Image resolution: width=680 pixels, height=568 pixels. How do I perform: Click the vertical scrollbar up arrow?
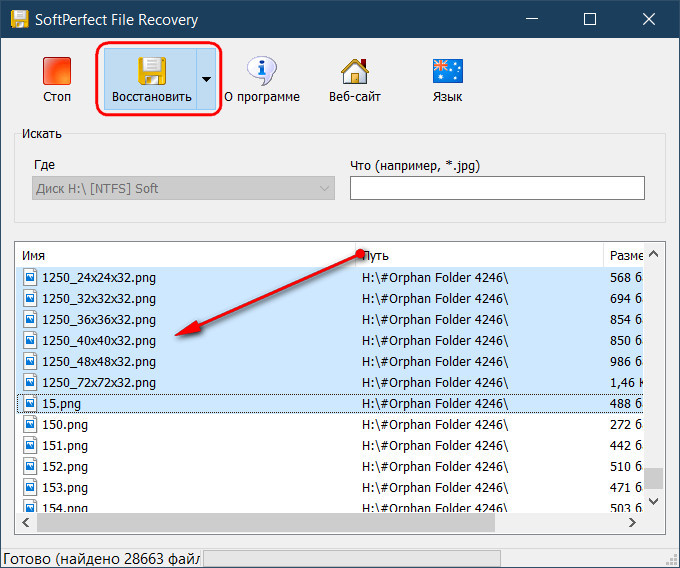(x=654, y=255)
